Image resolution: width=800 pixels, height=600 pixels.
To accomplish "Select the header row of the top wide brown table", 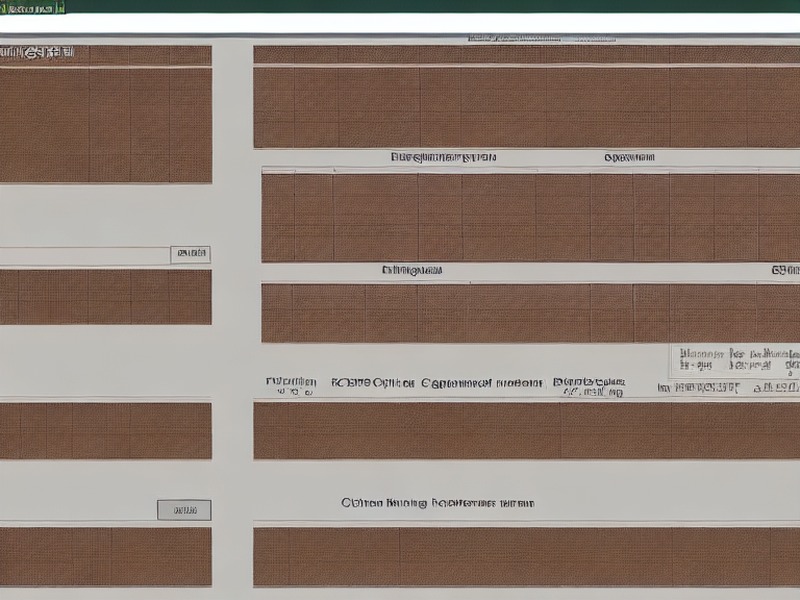I will pyautogui.click(x=527, y=55).
